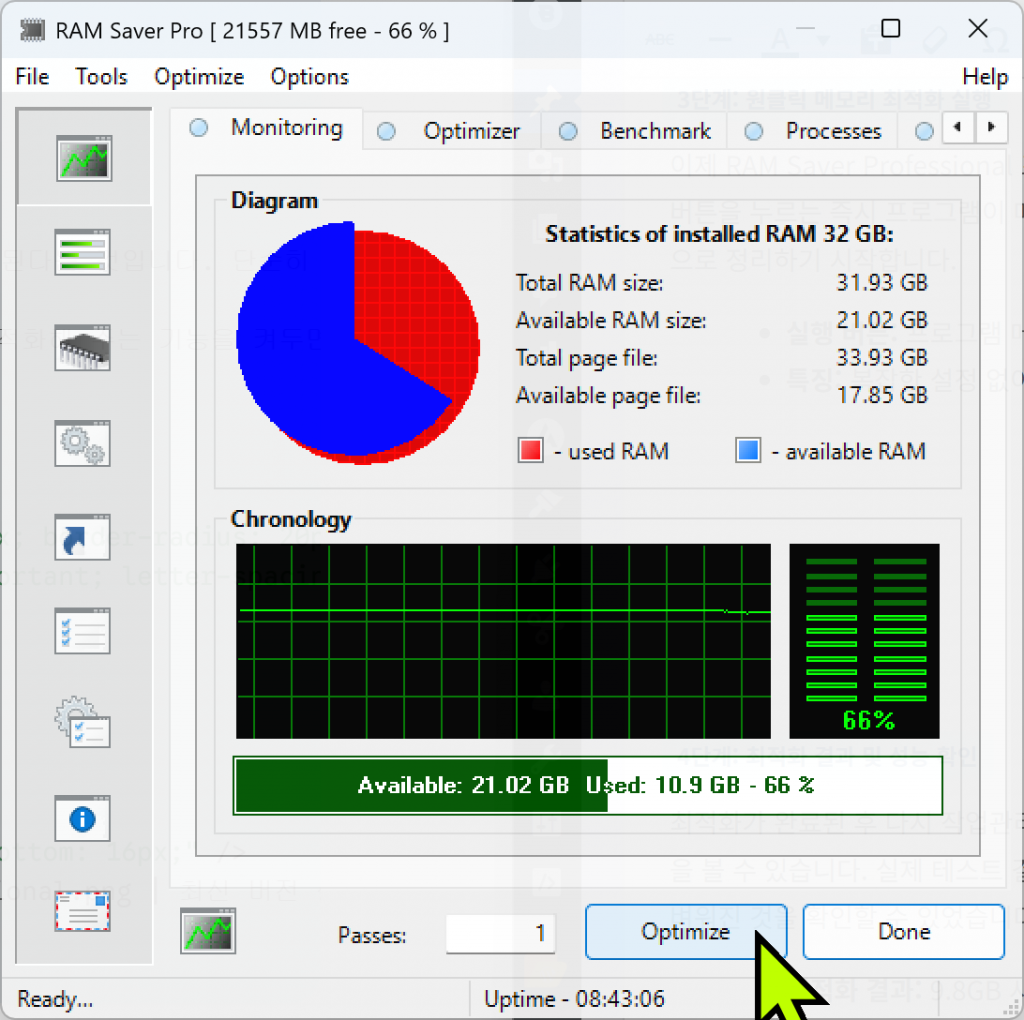The height and width of the screenshot is (1020, 1024).
Task: Click the small graph icon beside Passes
Action: pyautogui.click(x=208, y=931)
